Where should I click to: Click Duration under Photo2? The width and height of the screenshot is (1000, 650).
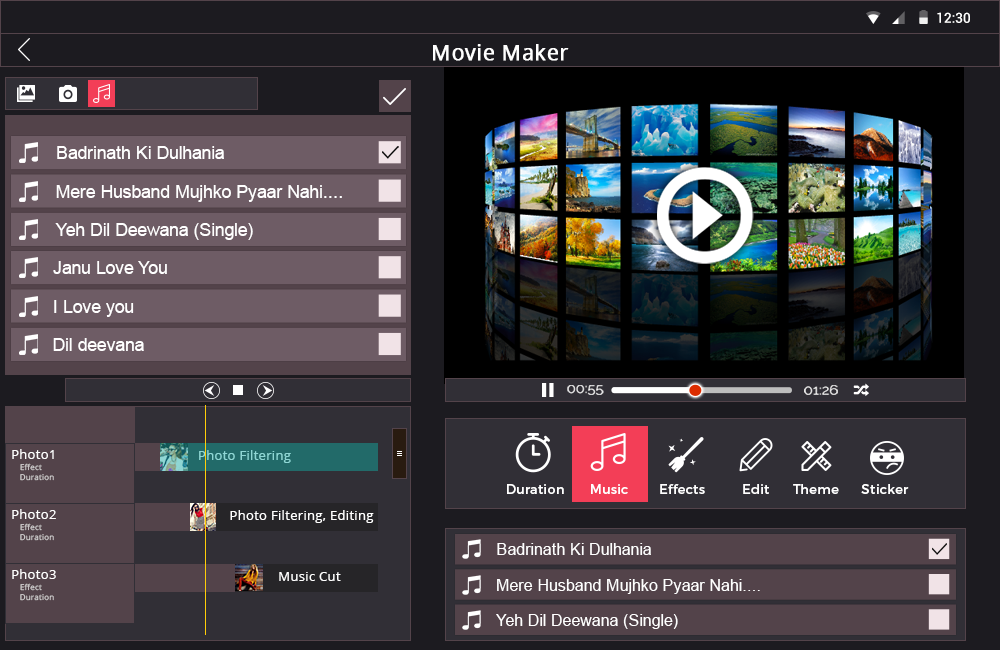pyautogui.click(x=36, y=537)
